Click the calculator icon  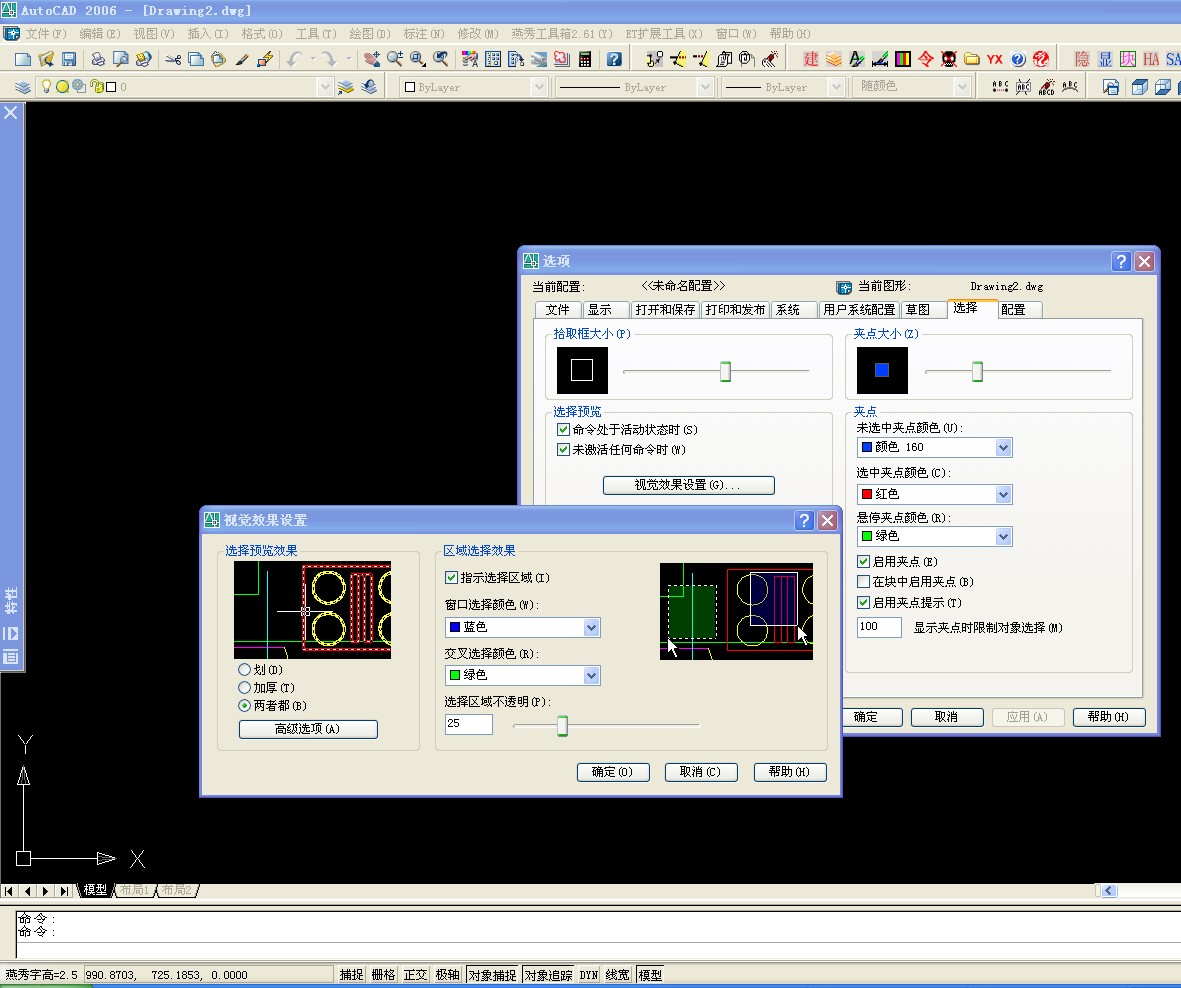click(584, 59)
